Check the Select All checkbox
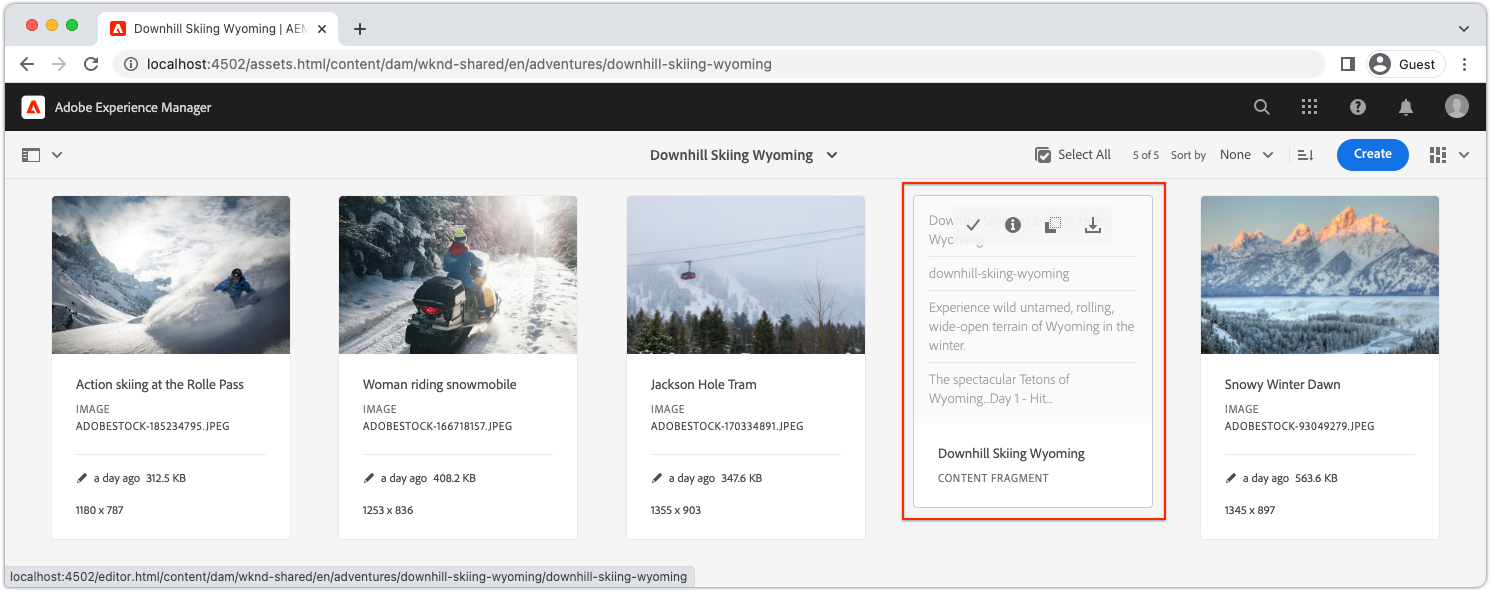 [1043, 155]
